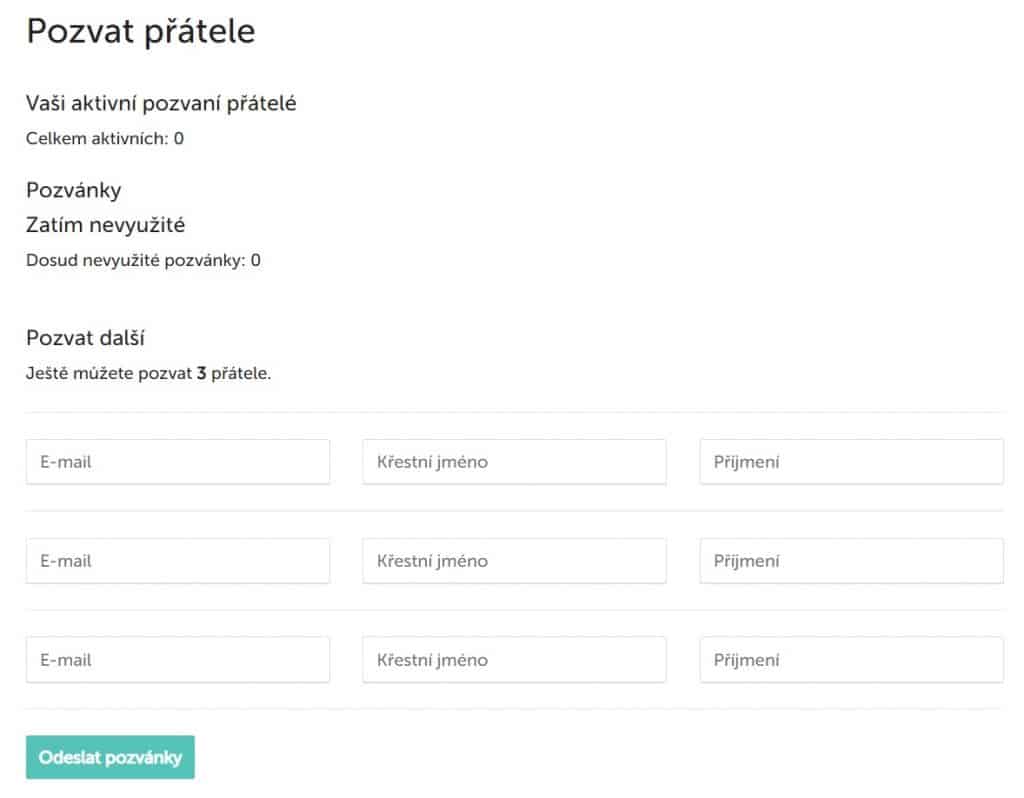Click the bold number 3 in the invite limit text
This screenshot has height=798, width=1024.
pos(202,376)
